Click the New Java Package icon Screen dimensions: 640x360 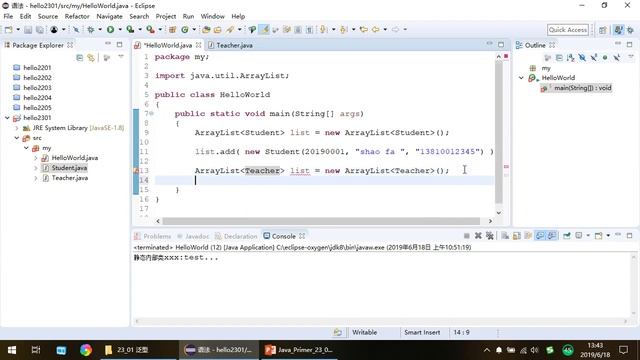(173, 29)
